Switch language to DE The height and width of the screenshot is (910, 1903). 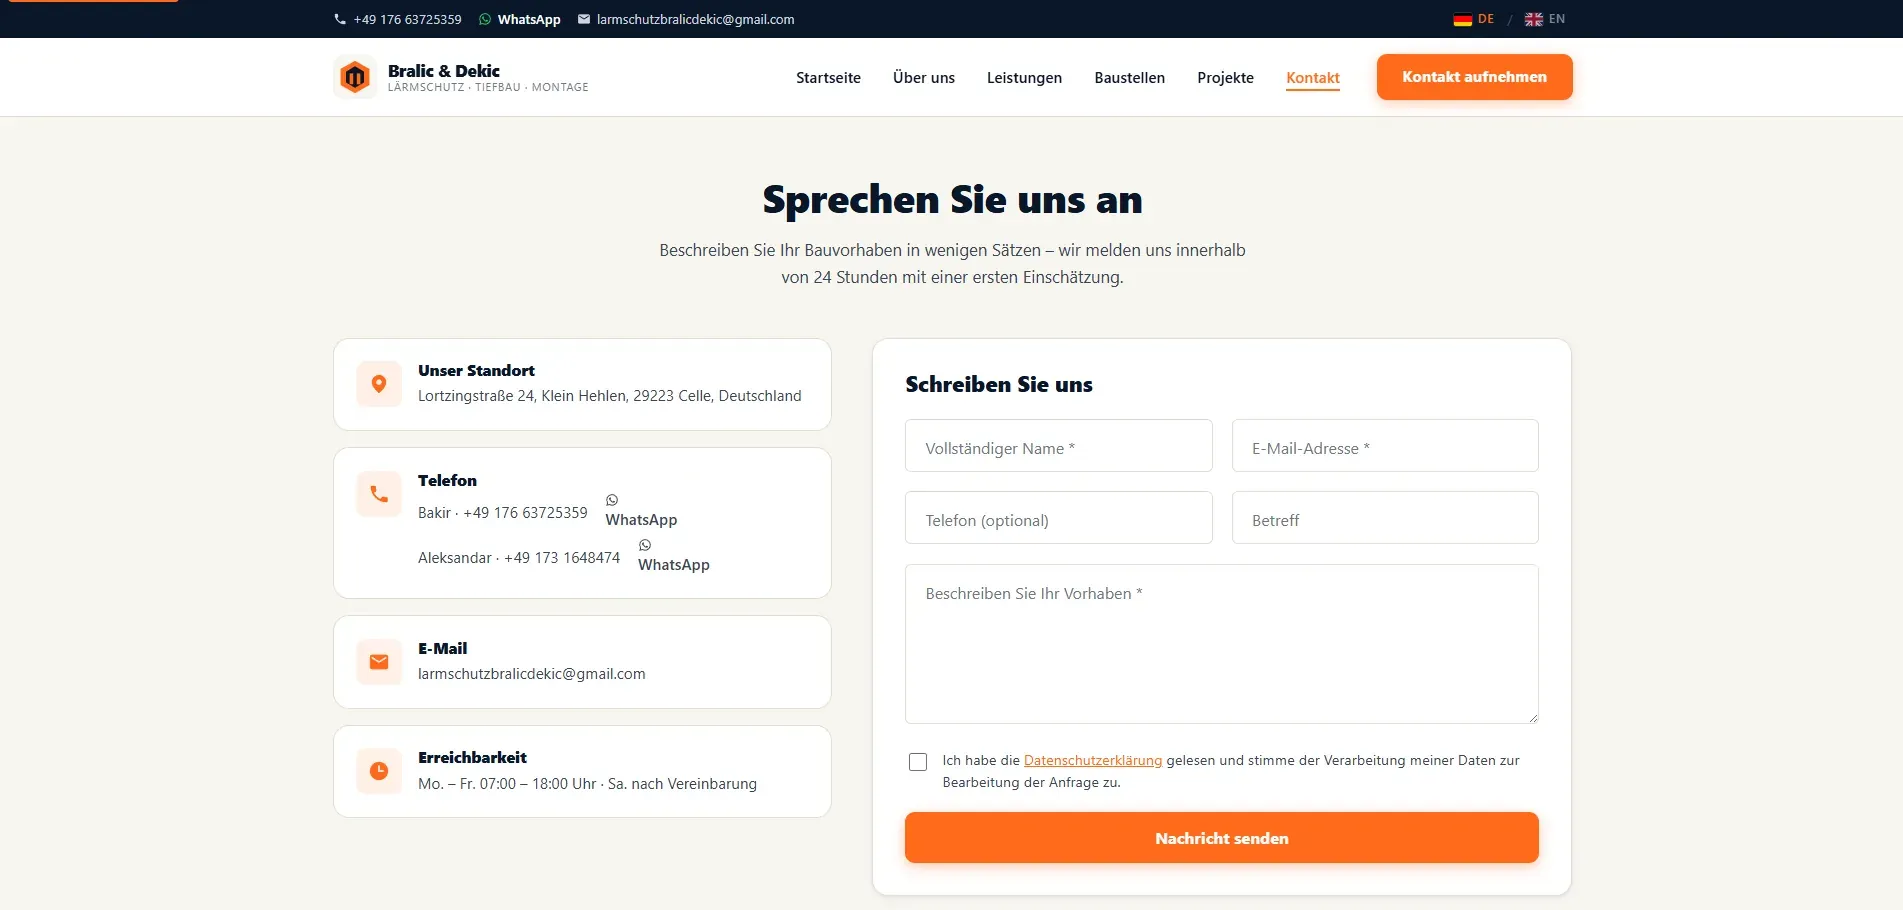click(x=1486, y=19)
